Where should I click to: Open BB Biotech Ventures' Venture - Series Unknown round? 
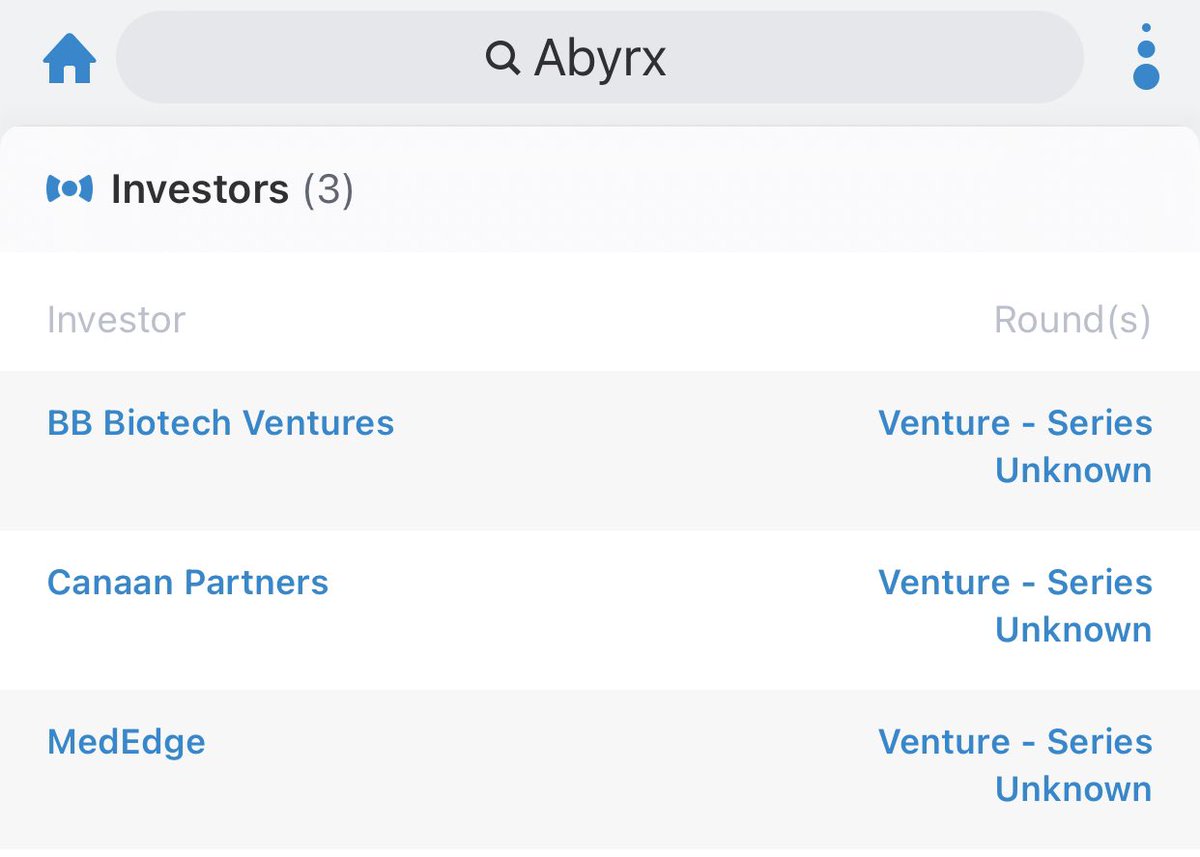pos(1015,446)
